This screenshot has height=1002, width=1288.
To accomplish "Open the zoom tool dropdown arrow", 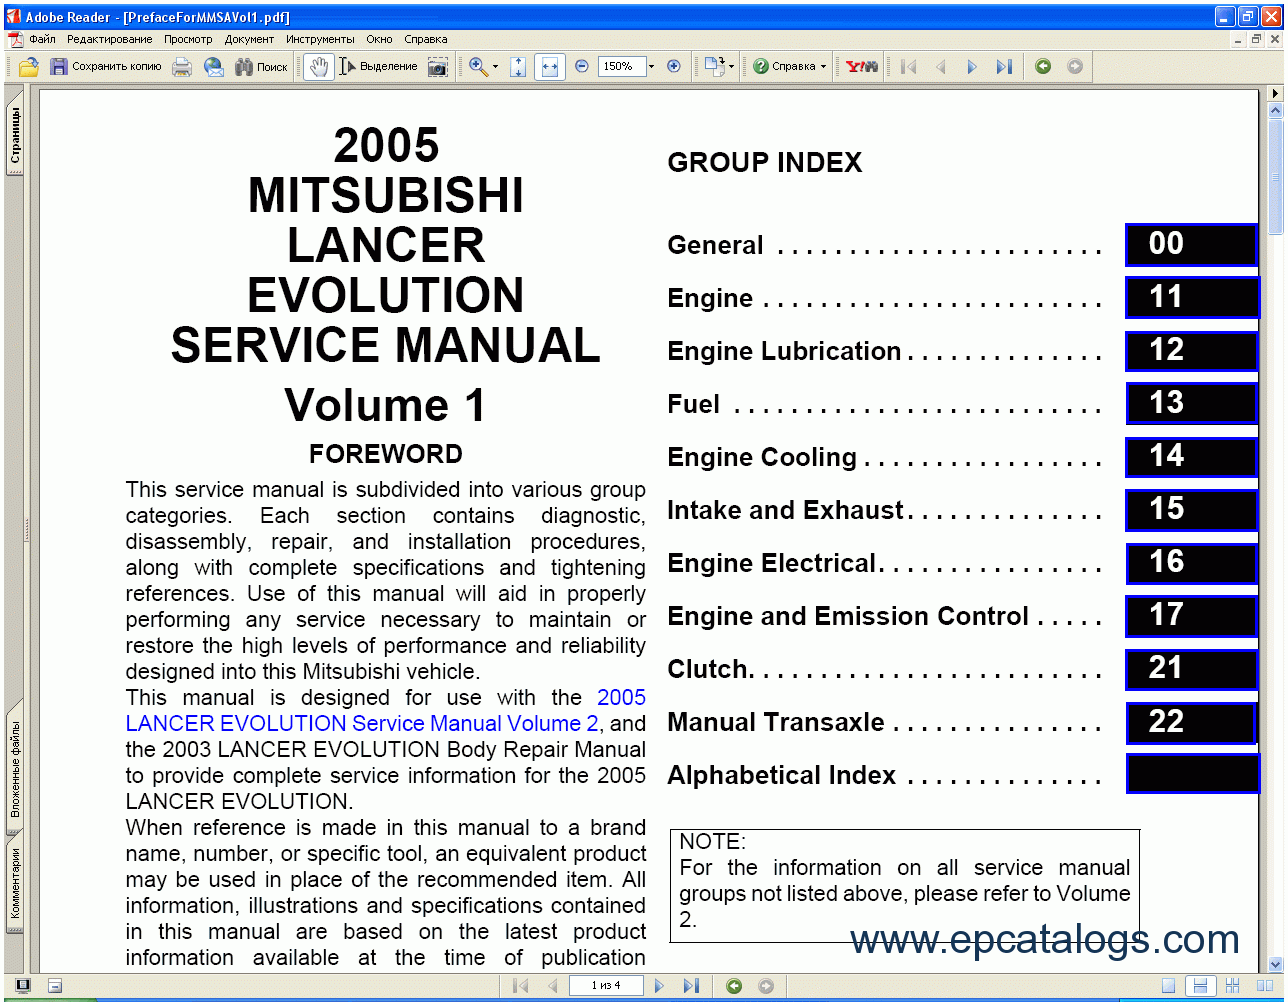I will click(496, 67).
